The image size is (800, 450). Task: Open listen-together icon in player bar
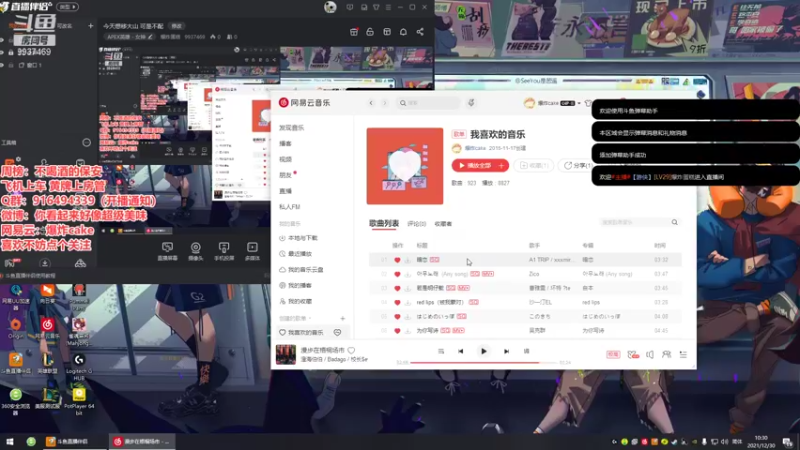pos(666,354)
